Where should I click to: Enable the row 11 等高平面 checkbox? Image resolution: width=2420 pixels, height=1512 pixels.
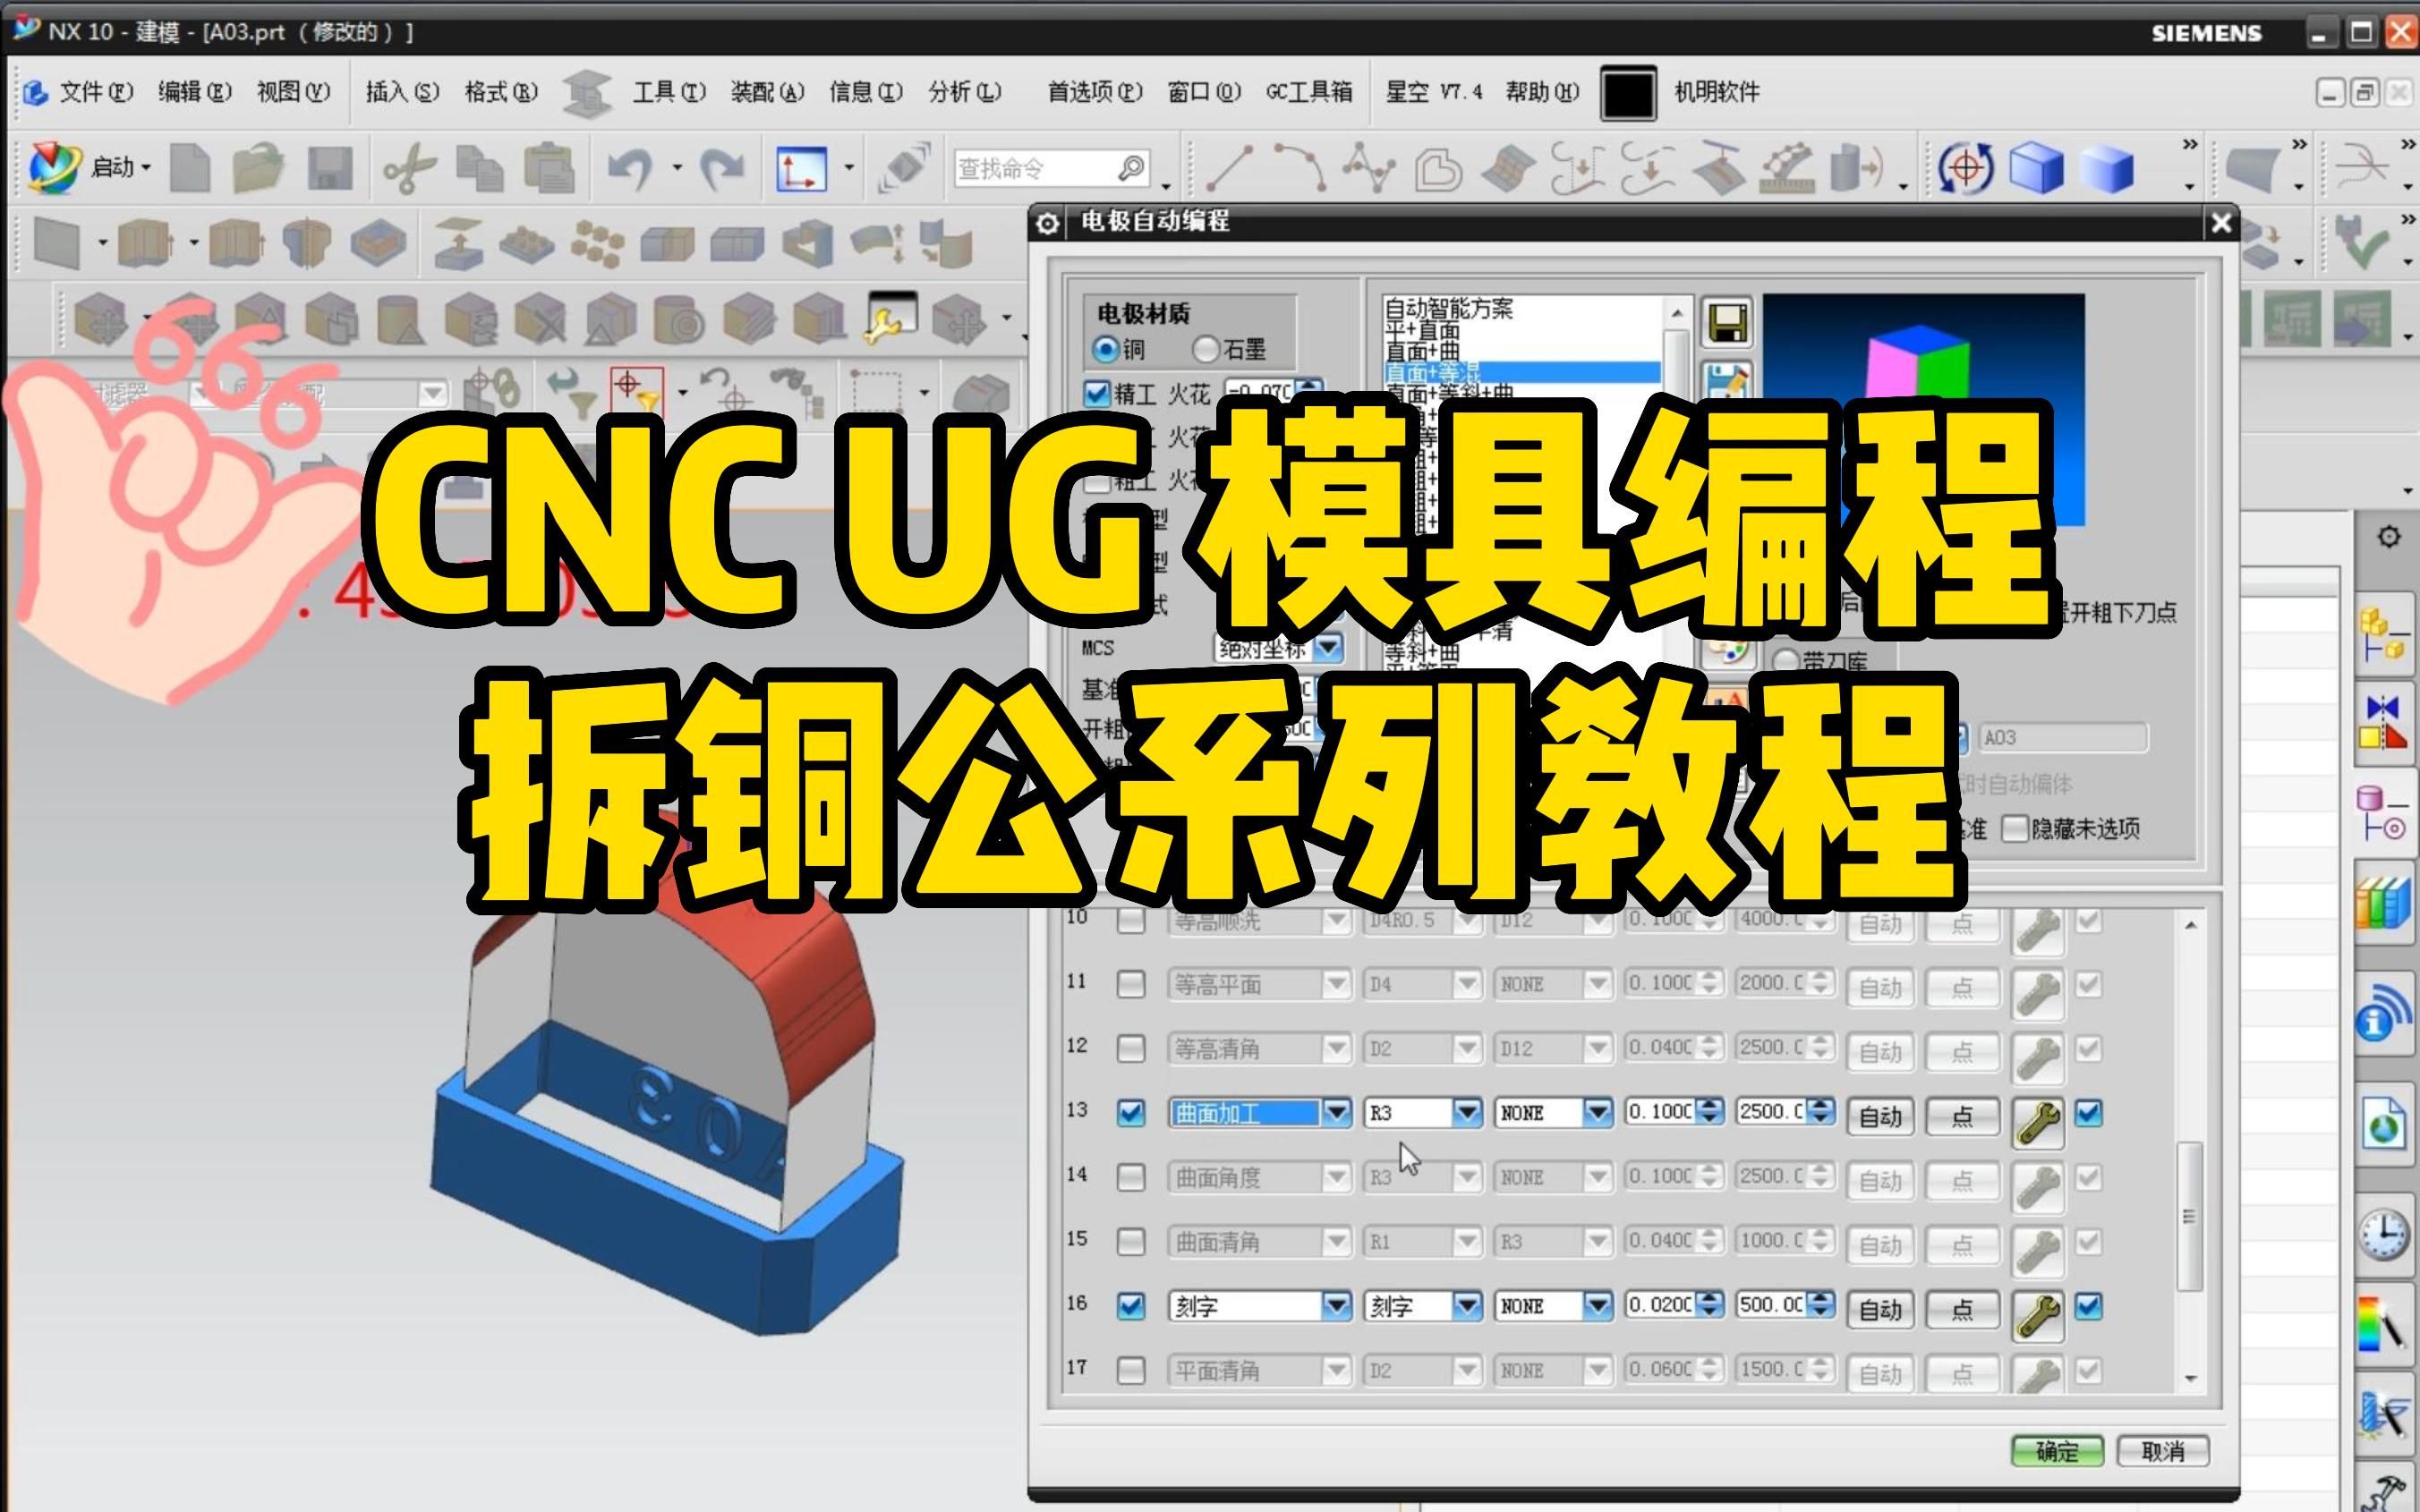1131,984
